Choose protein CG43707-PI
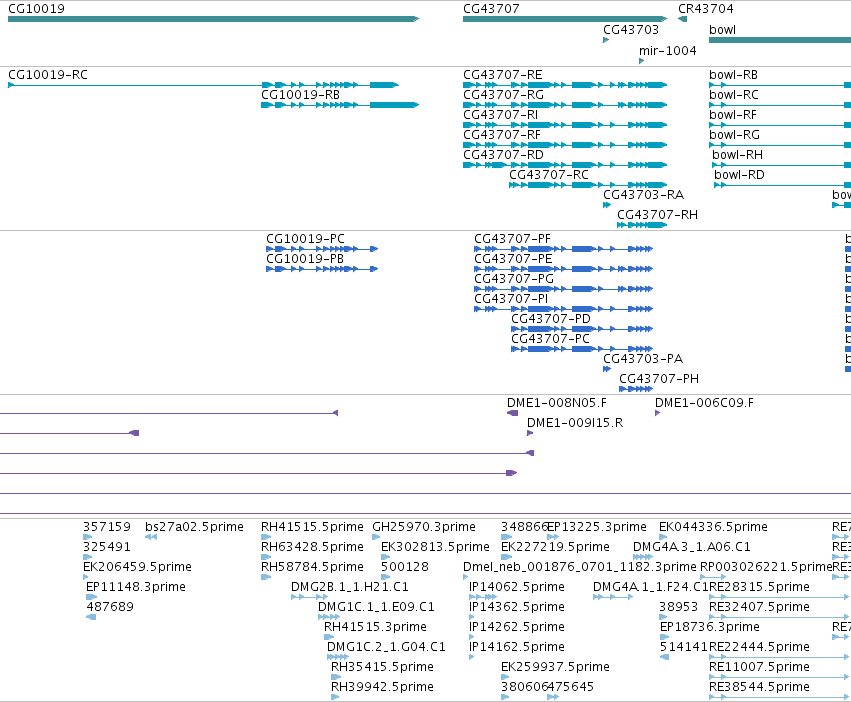The height and width of the screenshot is (702, 851). coord(563,309)
